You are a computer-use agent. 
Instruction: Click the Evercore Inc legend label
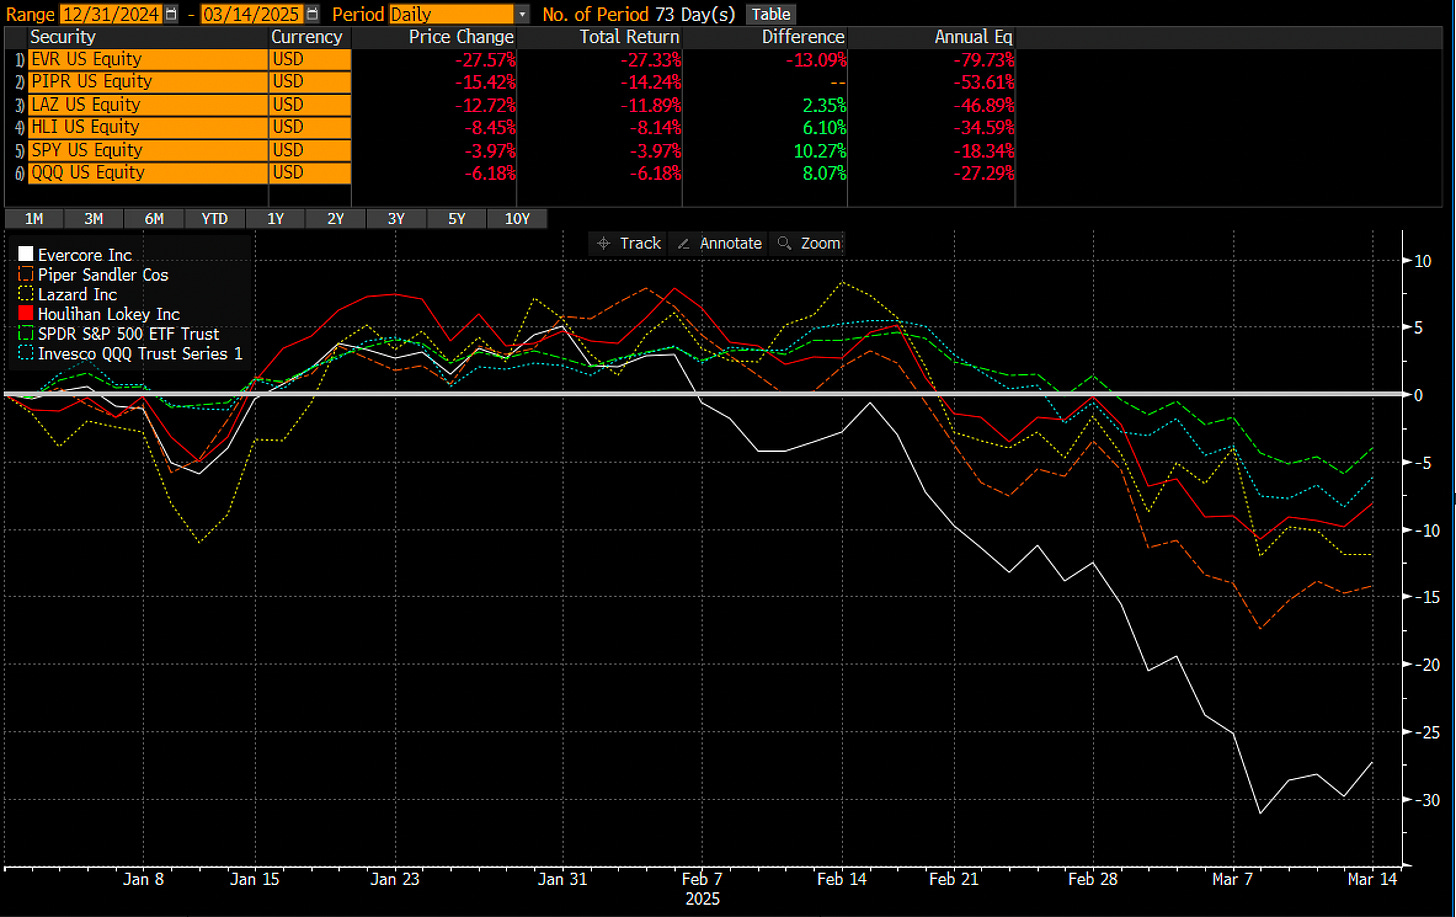(85, 255)
